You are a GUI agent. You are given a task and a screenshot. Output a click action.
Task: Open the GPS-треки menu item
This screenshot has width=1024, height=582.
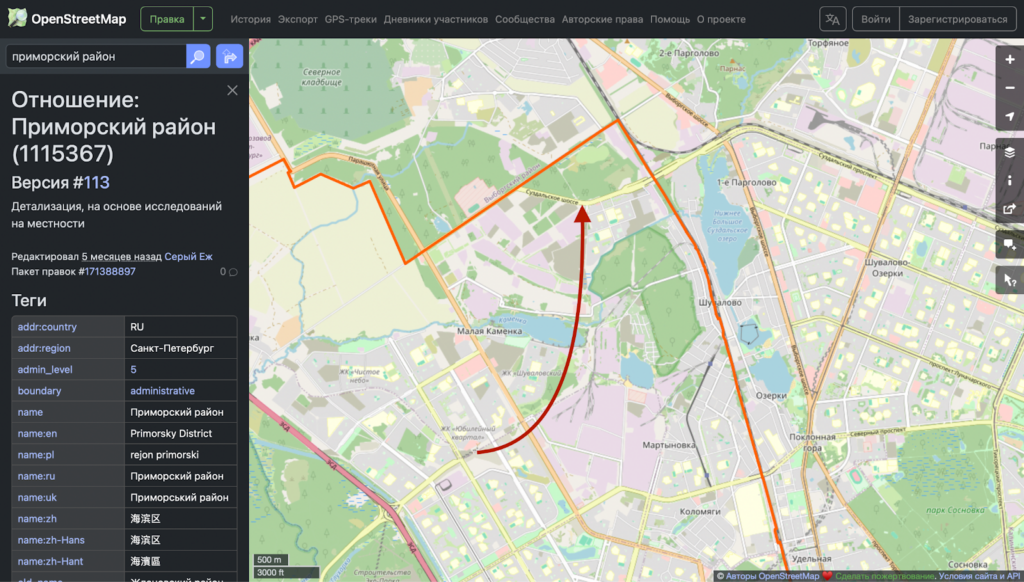[351, 19]
